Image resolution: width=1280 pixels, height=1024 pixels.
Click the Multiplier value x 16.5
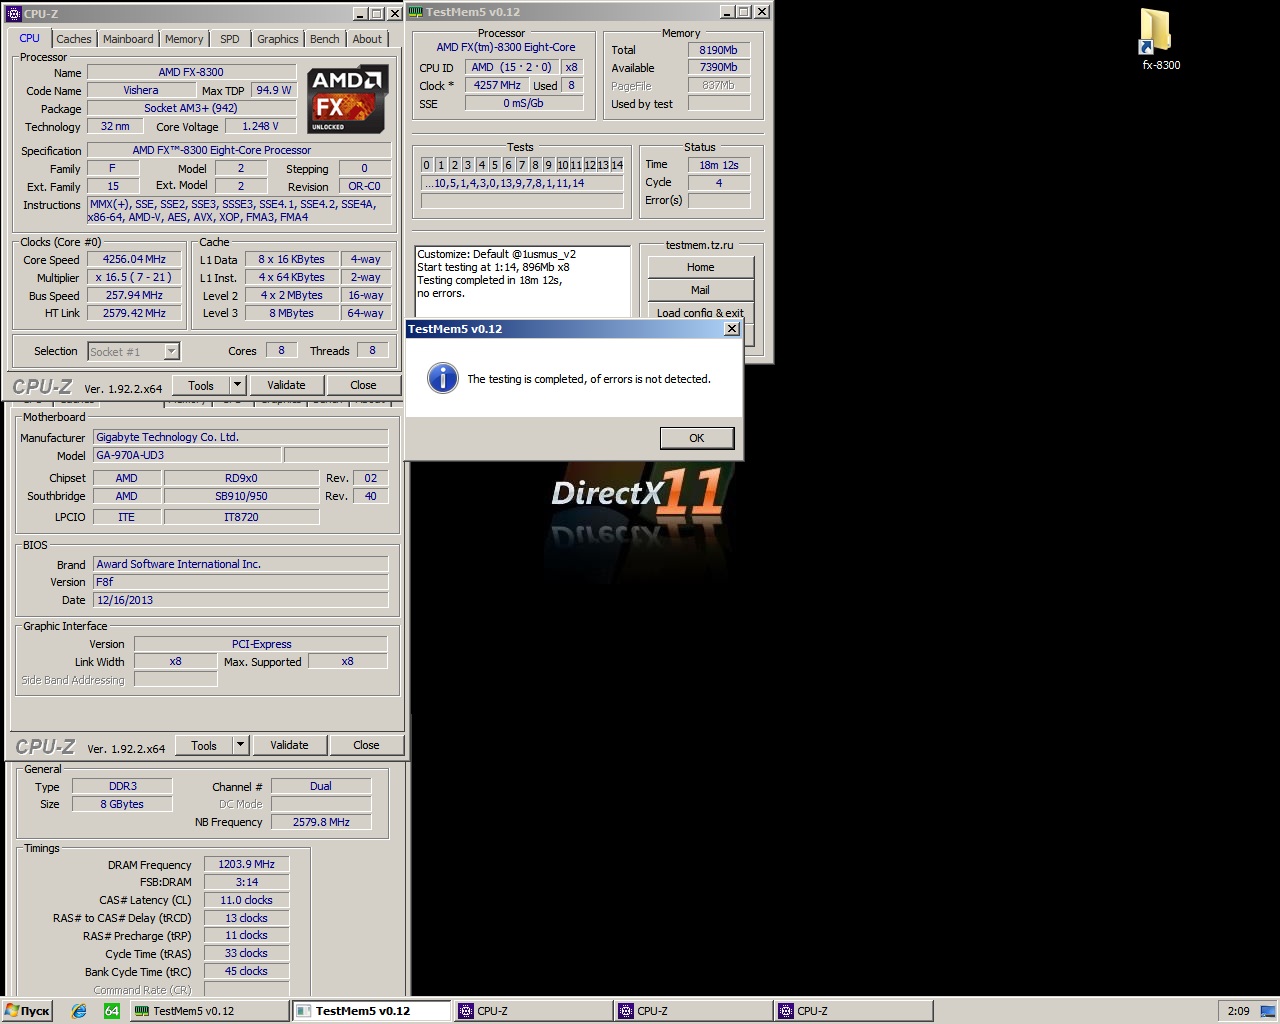tap(134, 277)
